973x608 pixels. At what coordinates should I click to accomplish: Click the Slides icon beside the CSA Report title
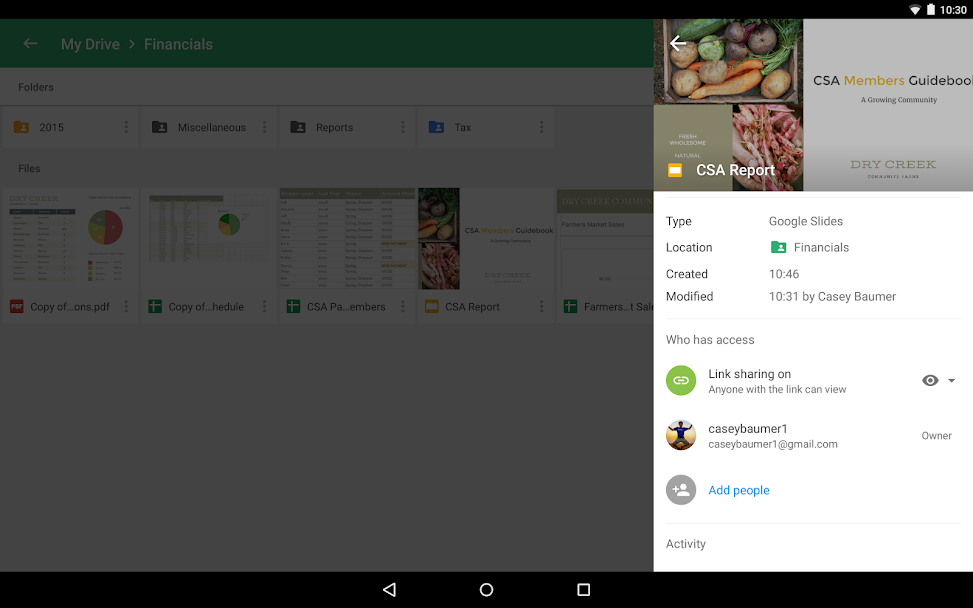(675, 170)
